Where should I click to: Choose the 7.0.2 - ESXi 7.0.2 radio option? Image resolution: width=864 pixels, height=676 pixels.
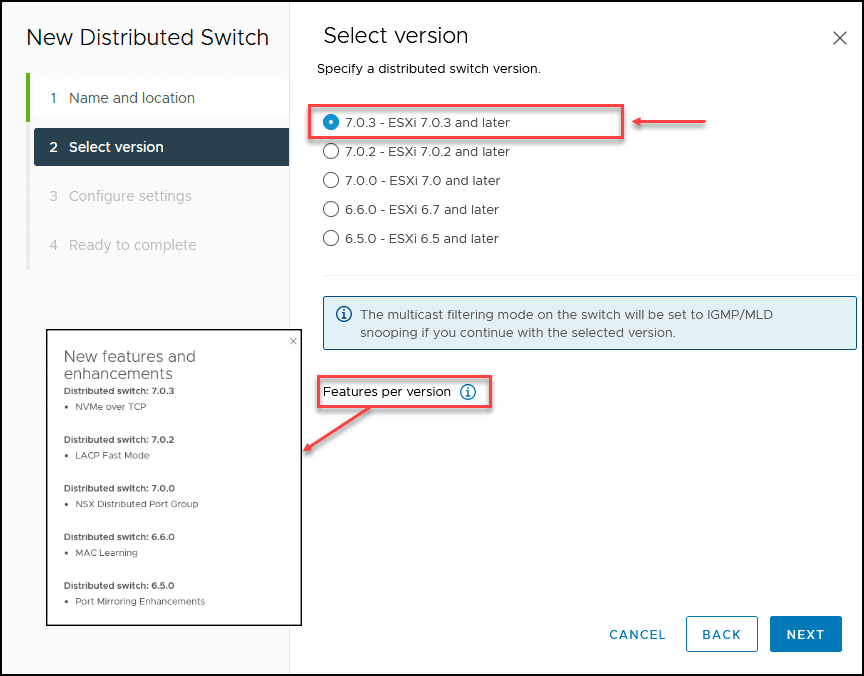[331, 151]
